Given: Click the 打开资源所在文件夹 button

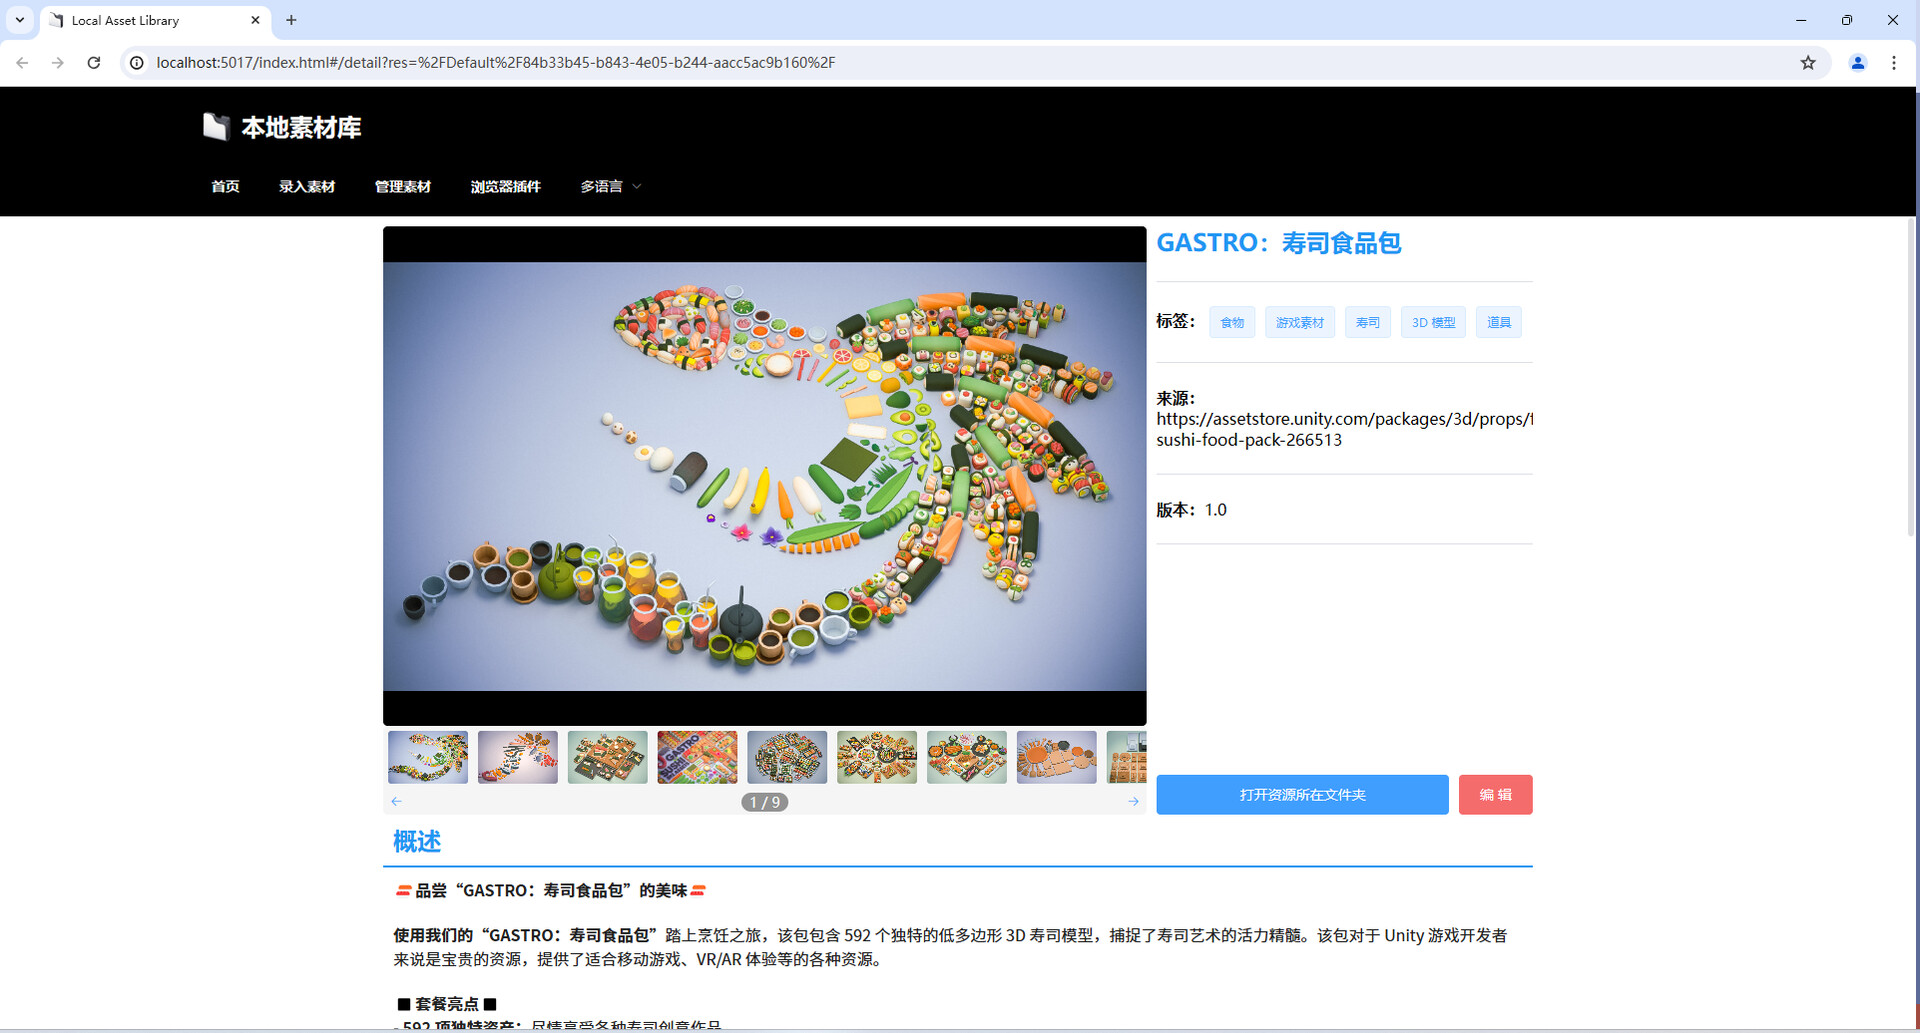Looking at the screenshot, I should coord(1302,795).
